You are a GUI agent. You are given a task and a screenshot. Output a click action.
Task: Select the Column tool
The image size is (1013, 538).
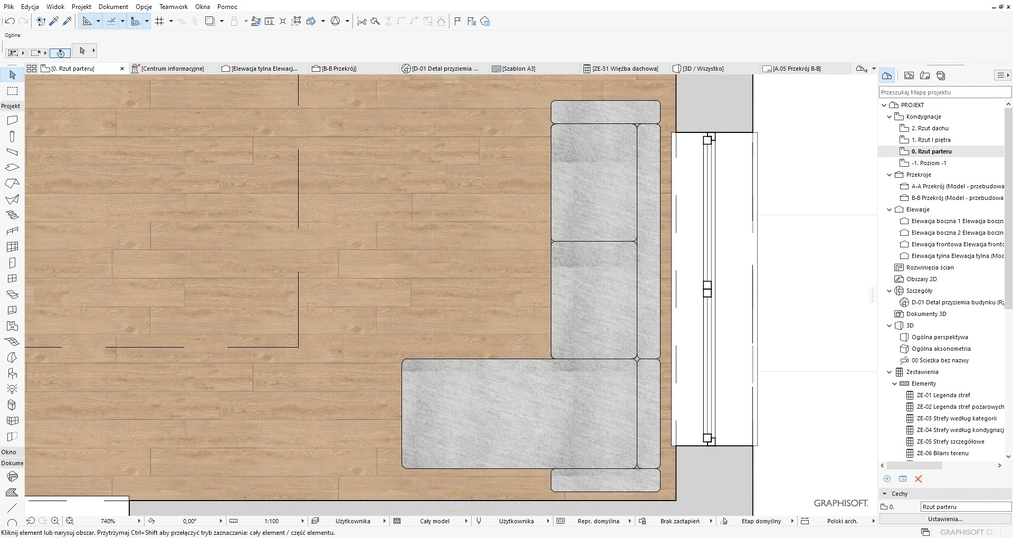(x=12, y=136)
